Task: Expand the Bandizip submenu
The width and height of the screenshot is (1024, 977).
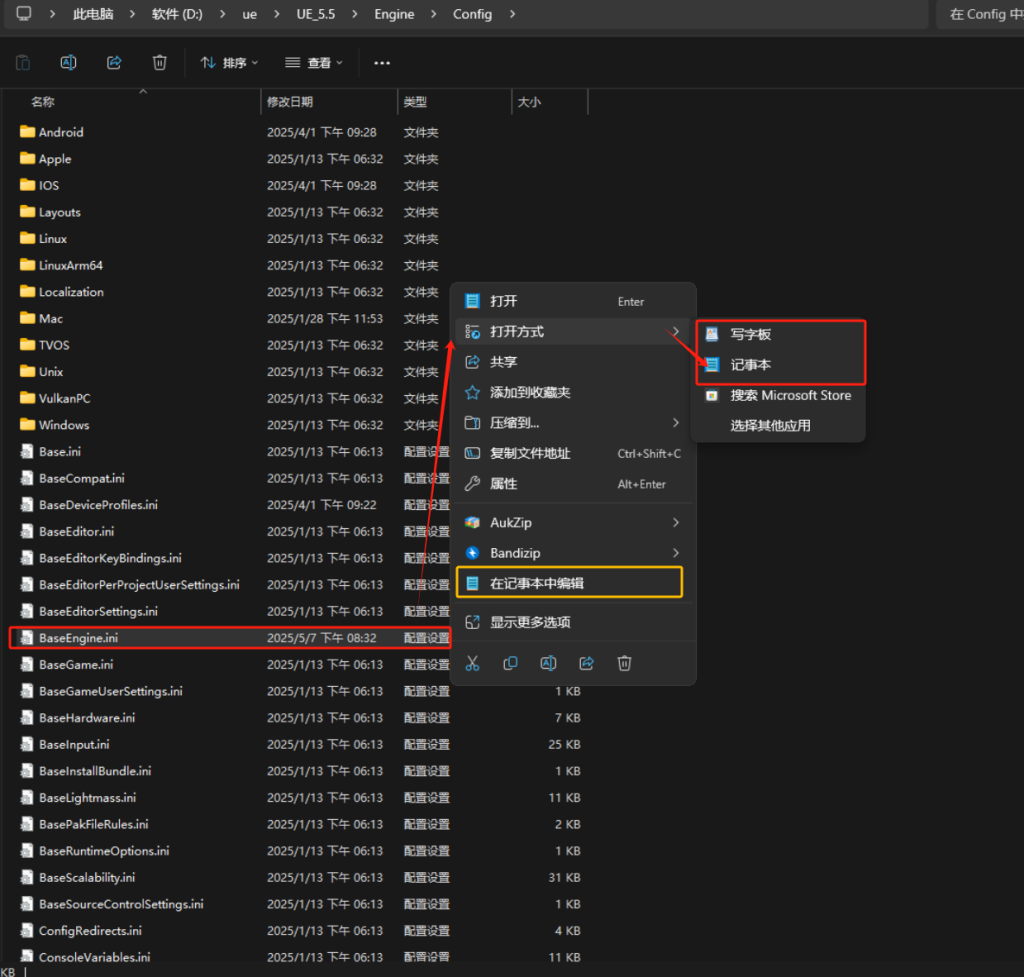Action: pos(573,553)
